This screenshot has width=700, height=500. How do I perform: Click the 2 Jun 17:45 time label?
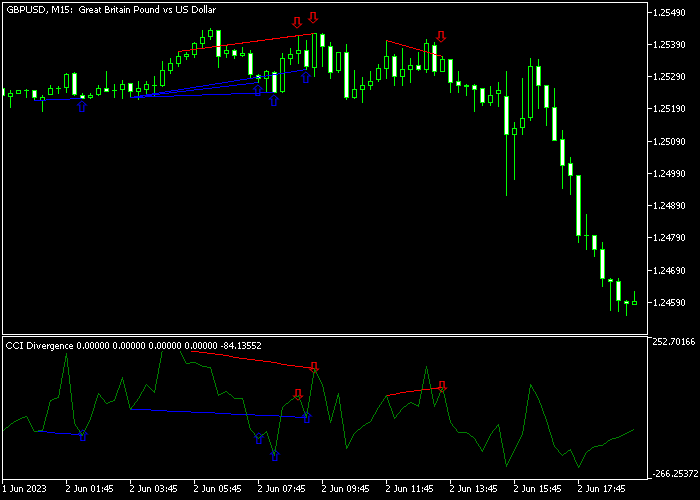pyautogui.click(x=602, y=489)
